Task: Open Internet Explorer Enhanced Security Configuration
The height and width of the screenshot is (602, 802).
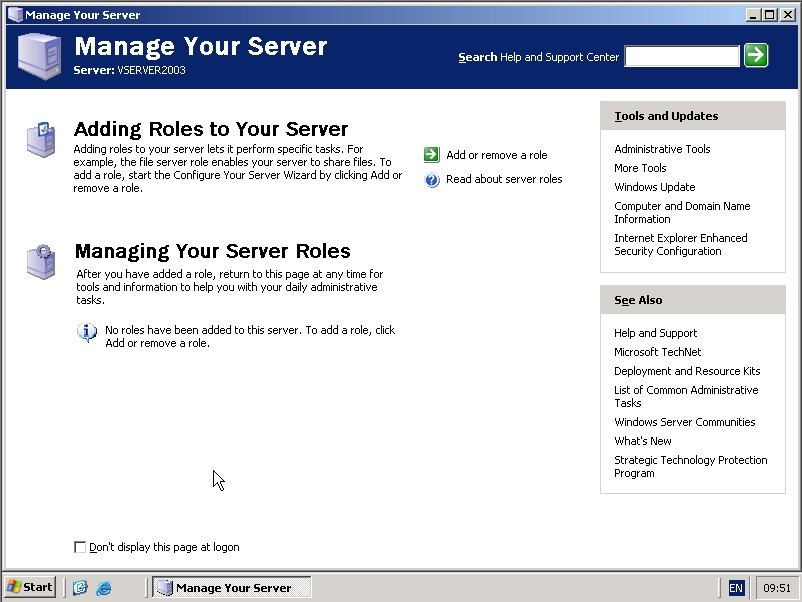Action: click(x=680, y=244)
